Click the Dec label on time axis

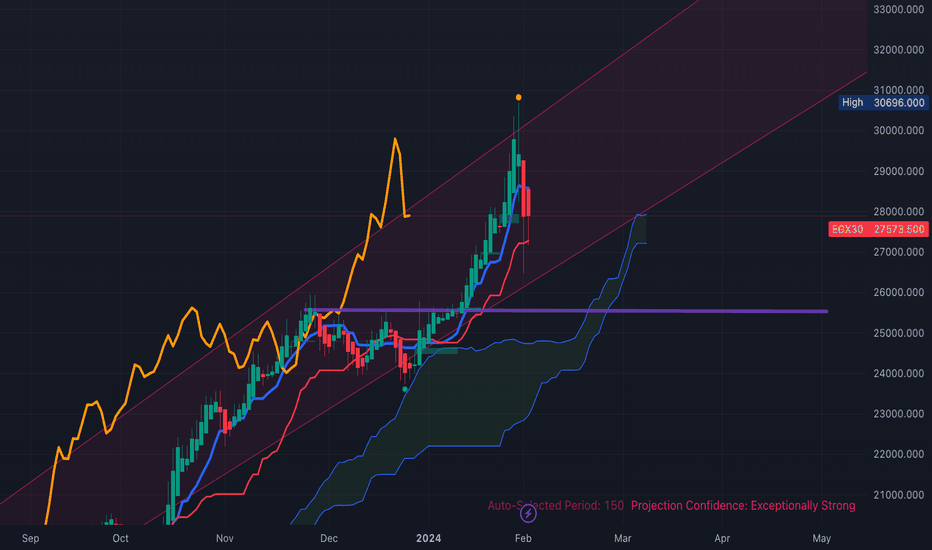click(329, 538)
